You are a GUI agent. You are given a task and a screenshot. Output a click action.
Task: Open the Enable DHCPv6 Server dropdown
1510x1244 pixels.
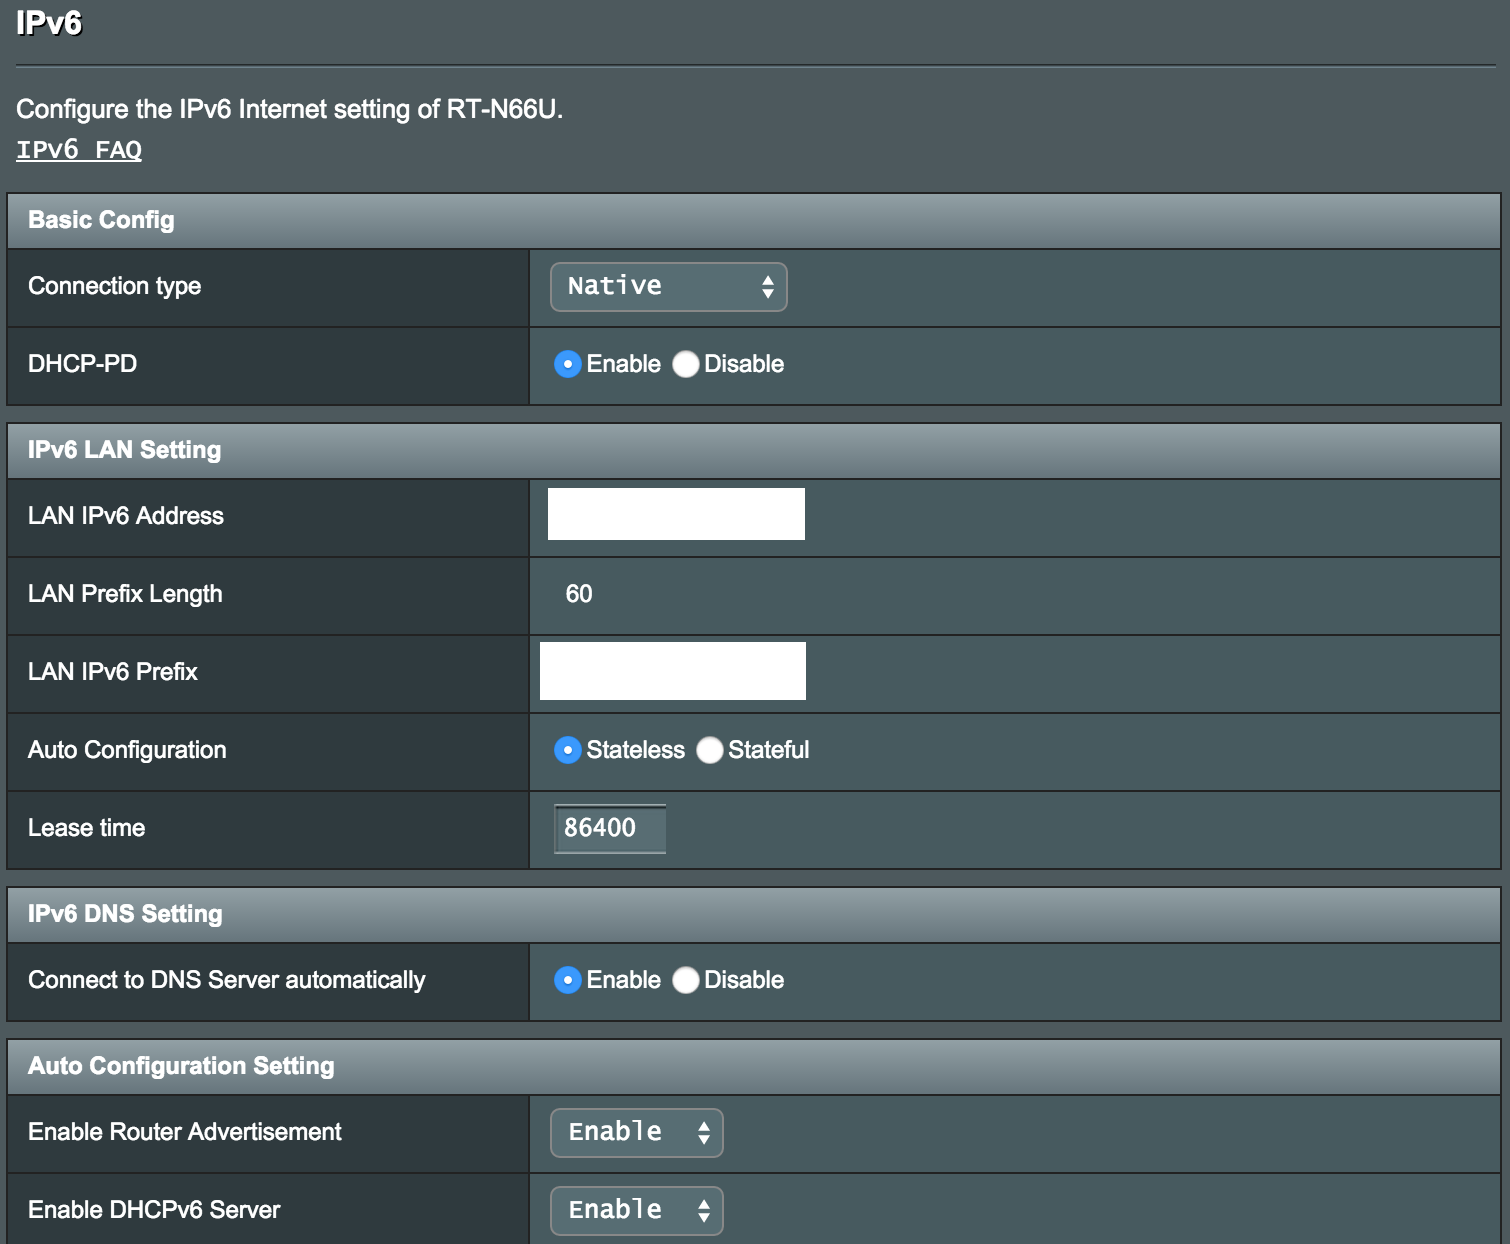[x=637, y=1211]
